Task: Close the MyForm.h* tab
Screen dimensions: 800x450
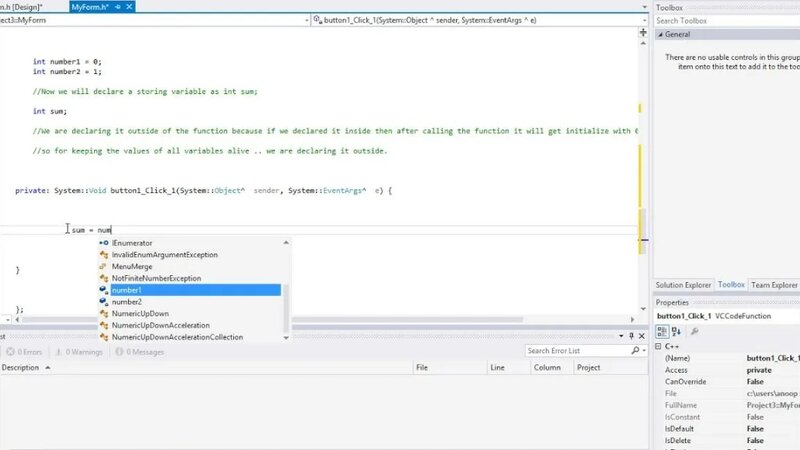Action: click(x=129, y=7)
